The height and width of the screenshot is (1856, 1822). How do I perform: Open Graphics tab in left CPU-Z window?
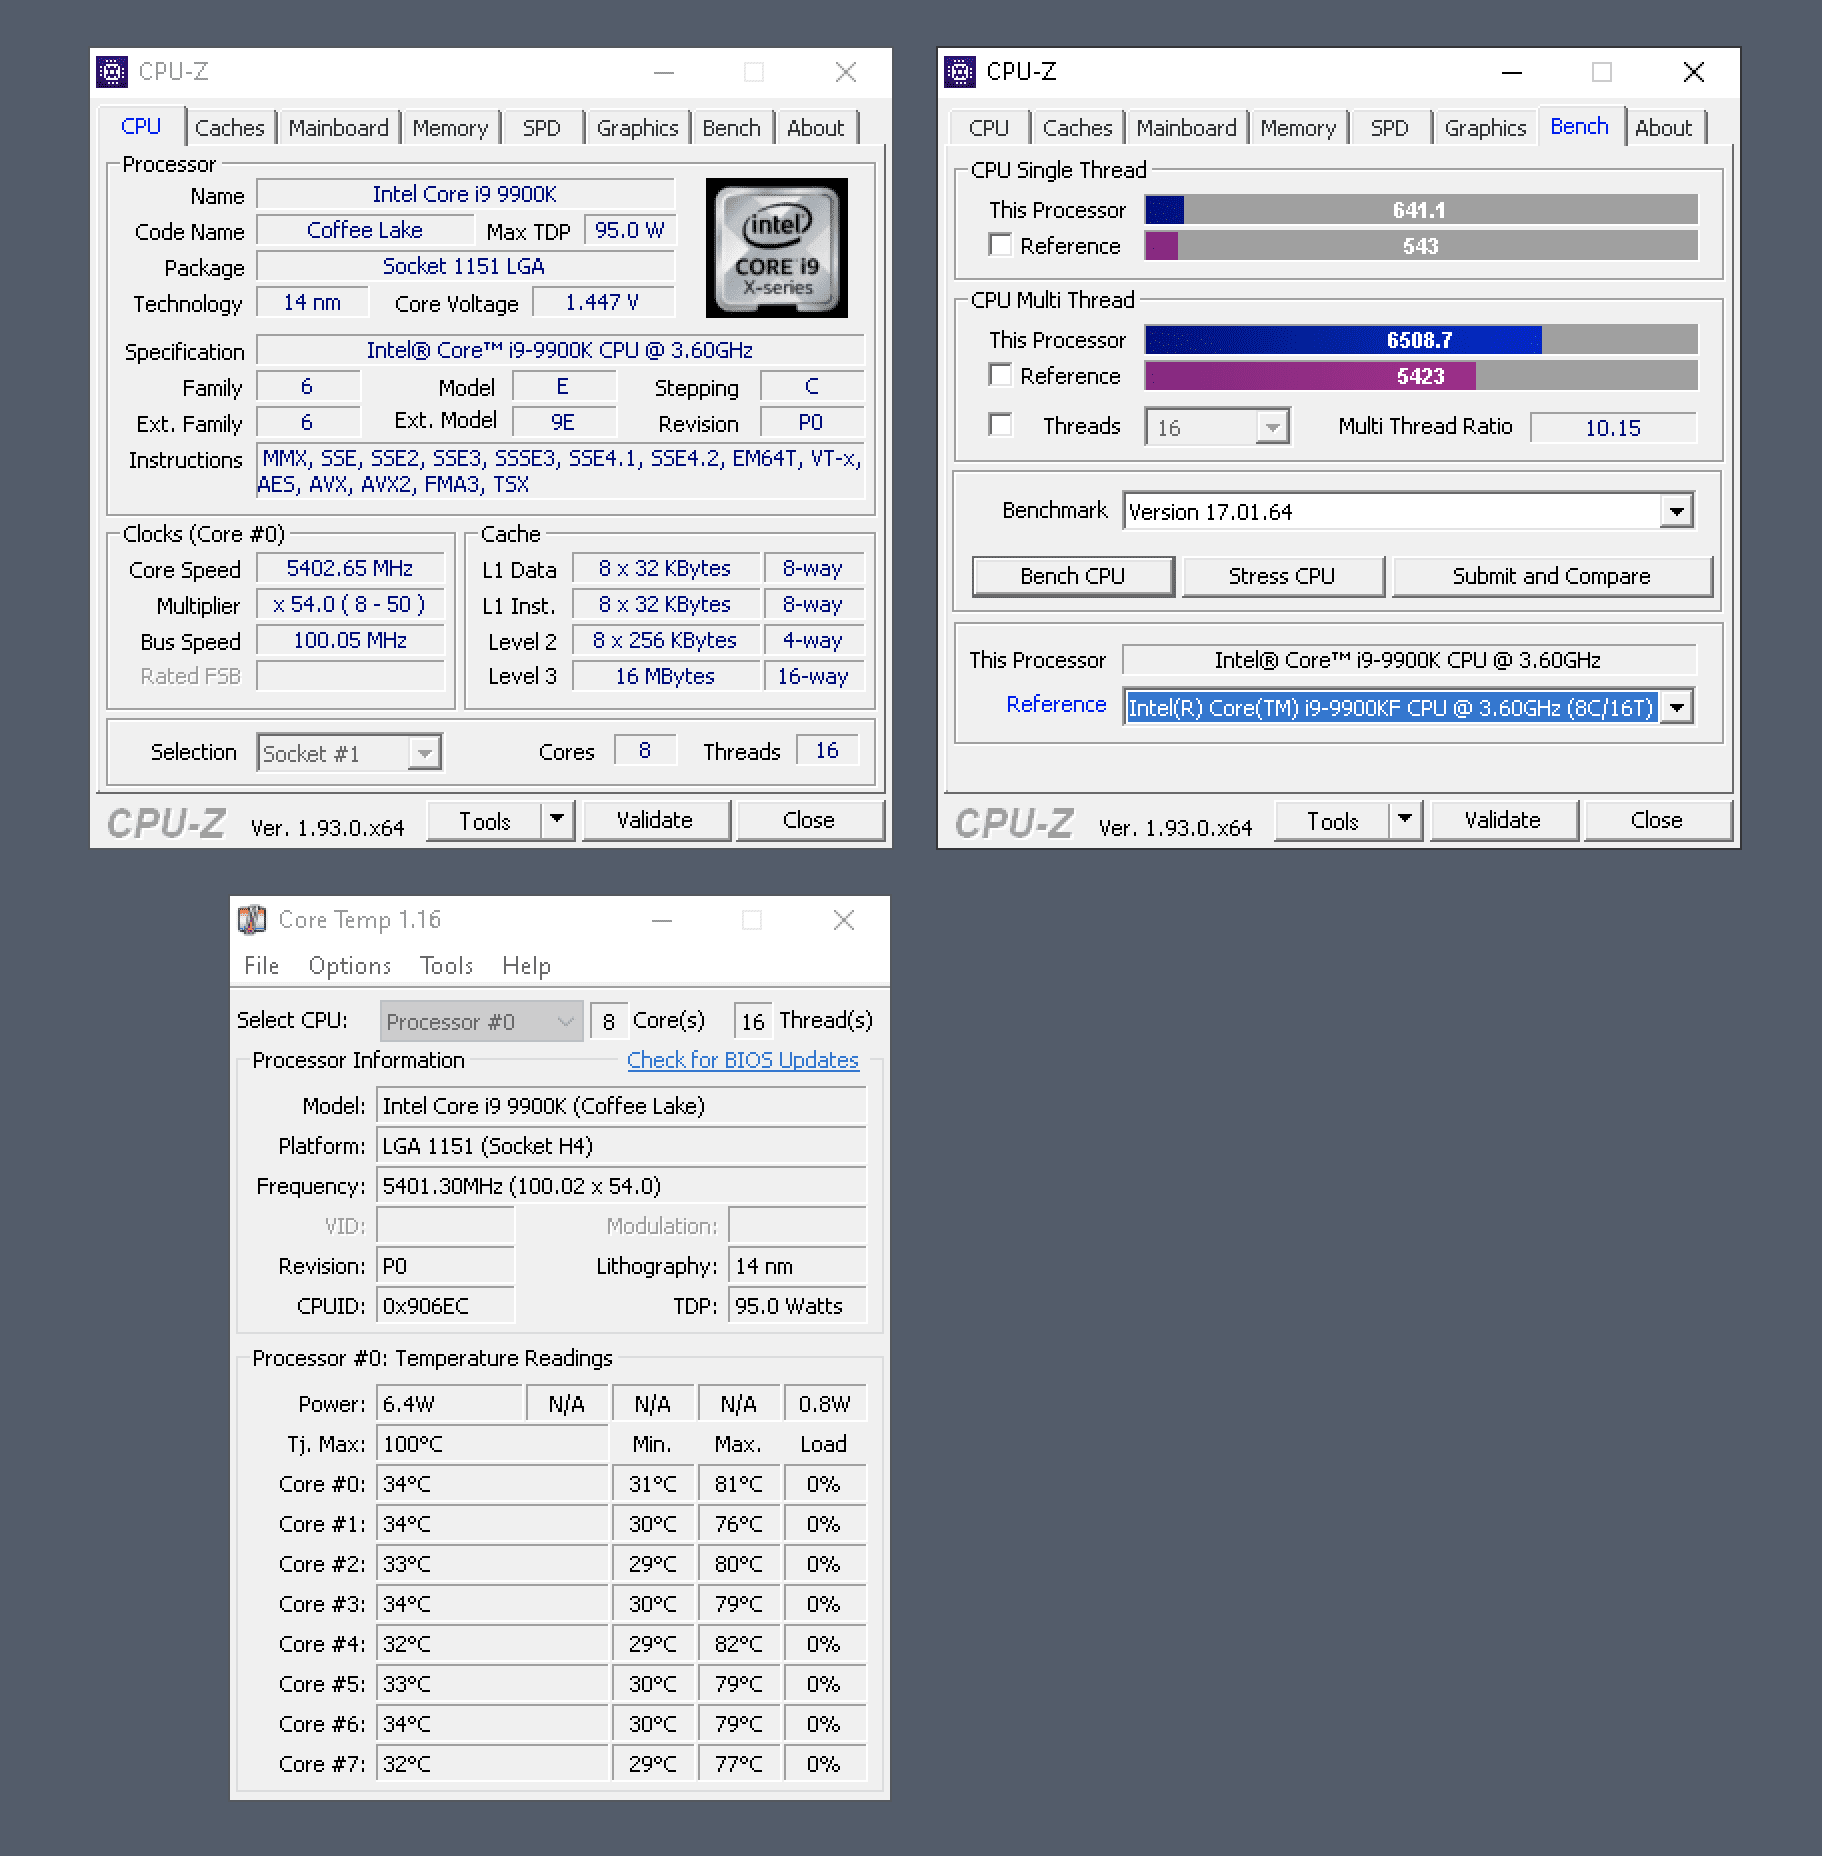(637, 128)
